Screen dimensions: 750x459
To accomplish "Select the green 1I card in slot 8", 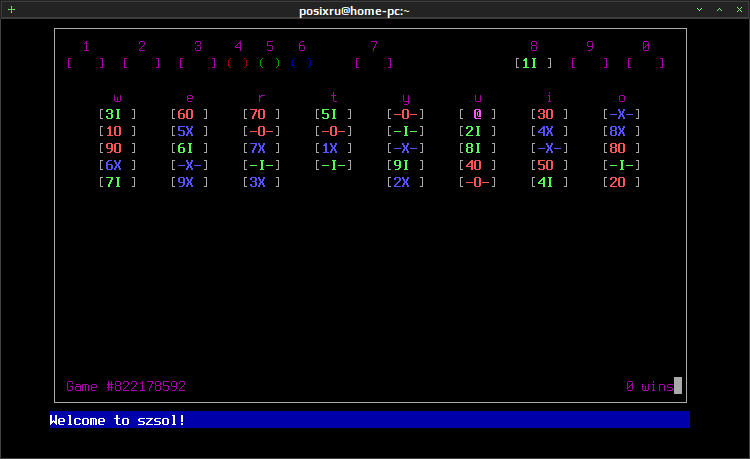I will [533, 63].
